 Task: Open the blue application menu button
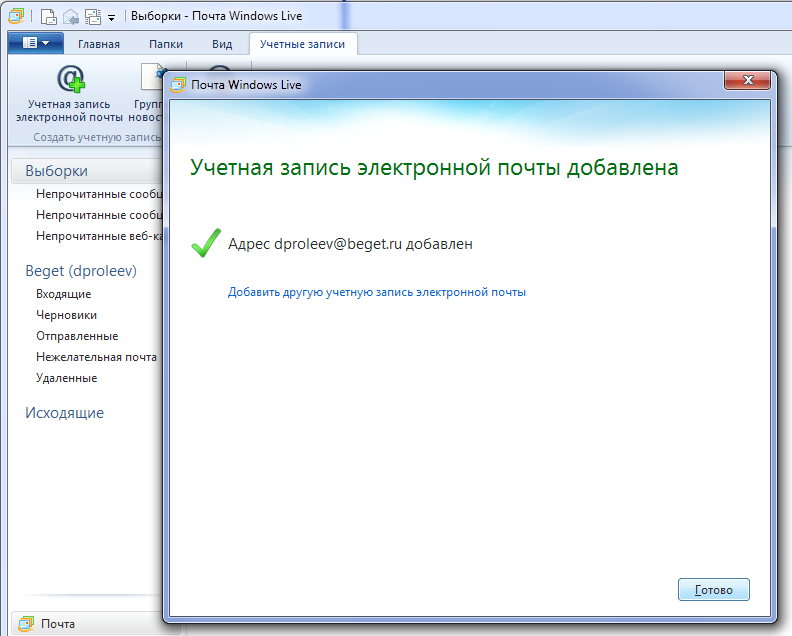point(36,43)
